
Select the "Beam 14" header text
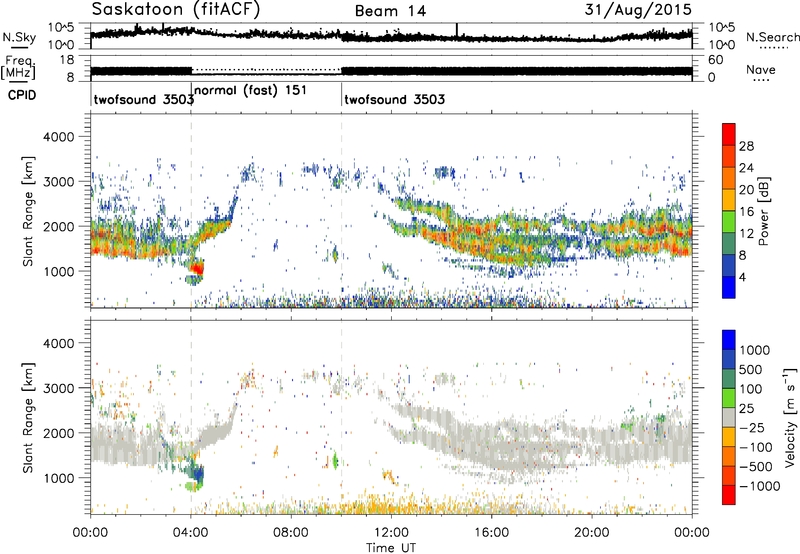pos(390,11)
